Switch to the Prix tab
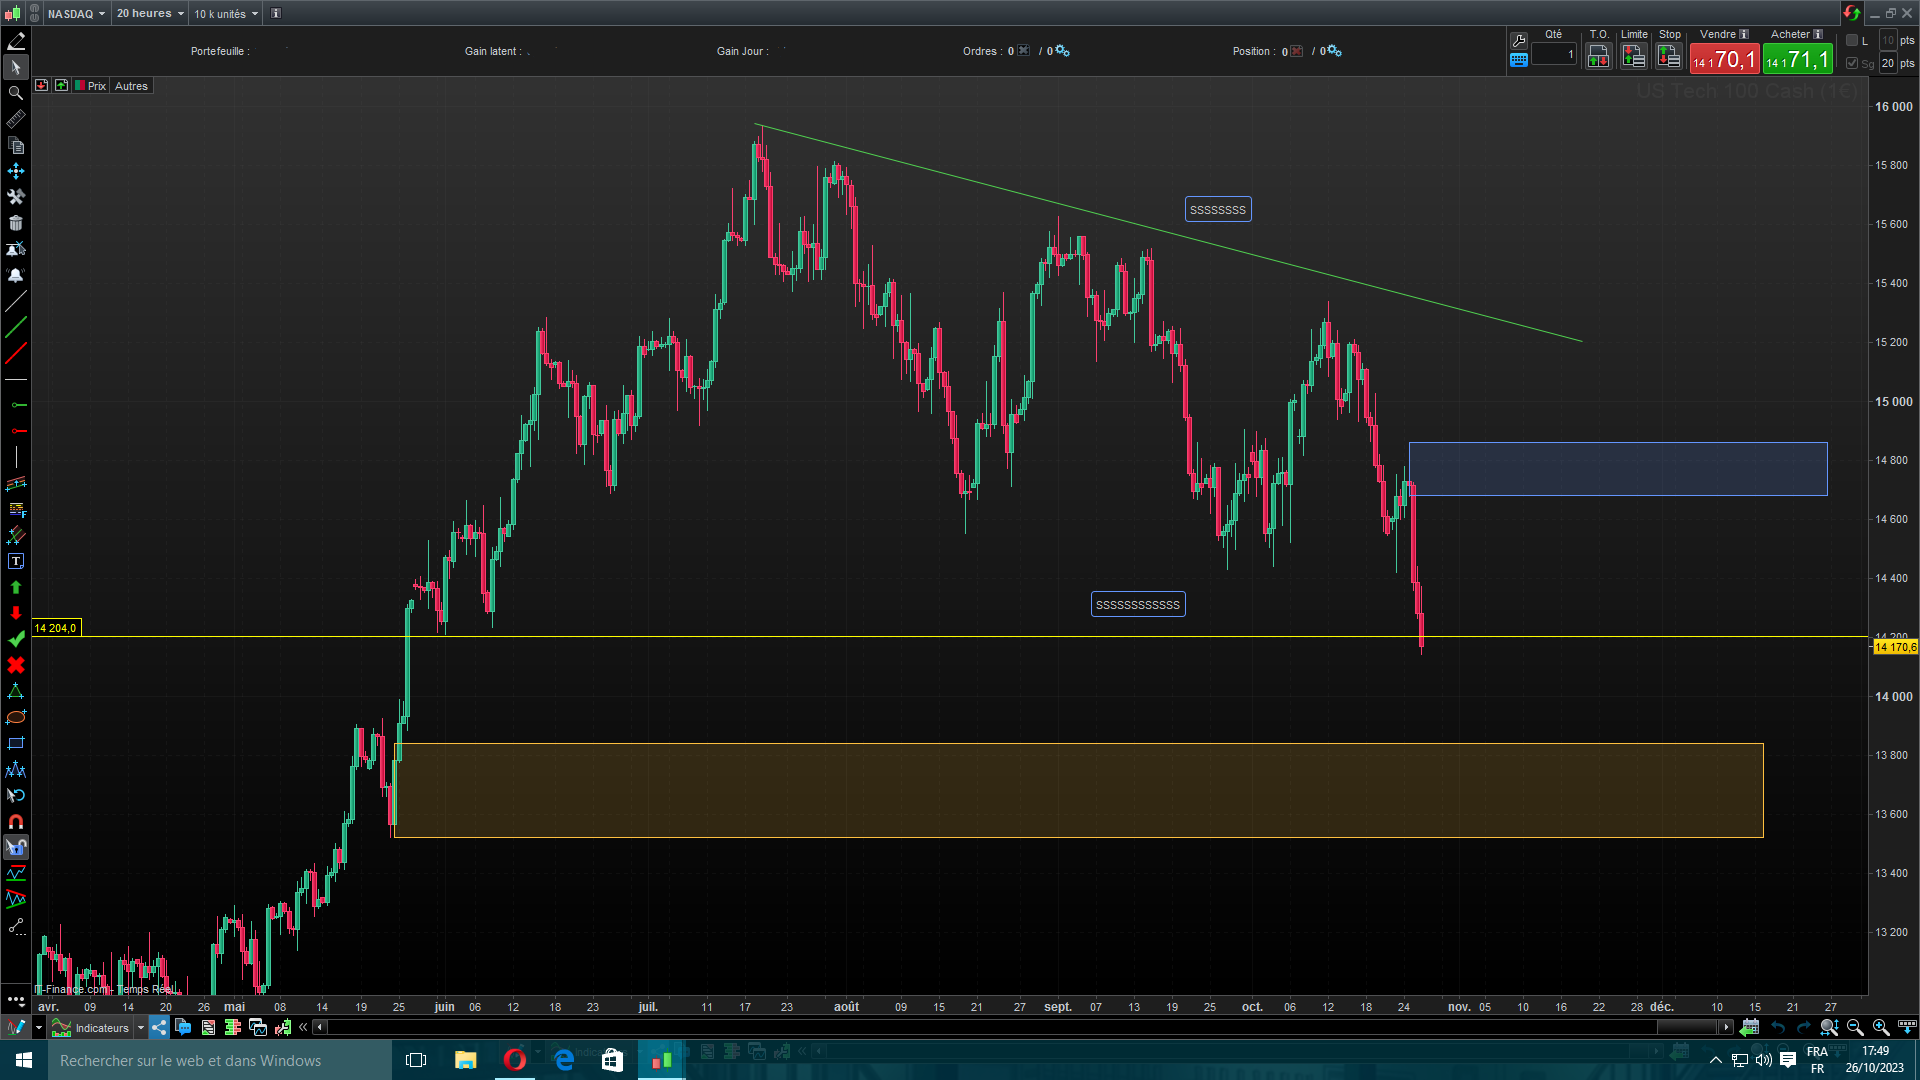This screenshot has height=1080, width=1920. click(96, 86)
